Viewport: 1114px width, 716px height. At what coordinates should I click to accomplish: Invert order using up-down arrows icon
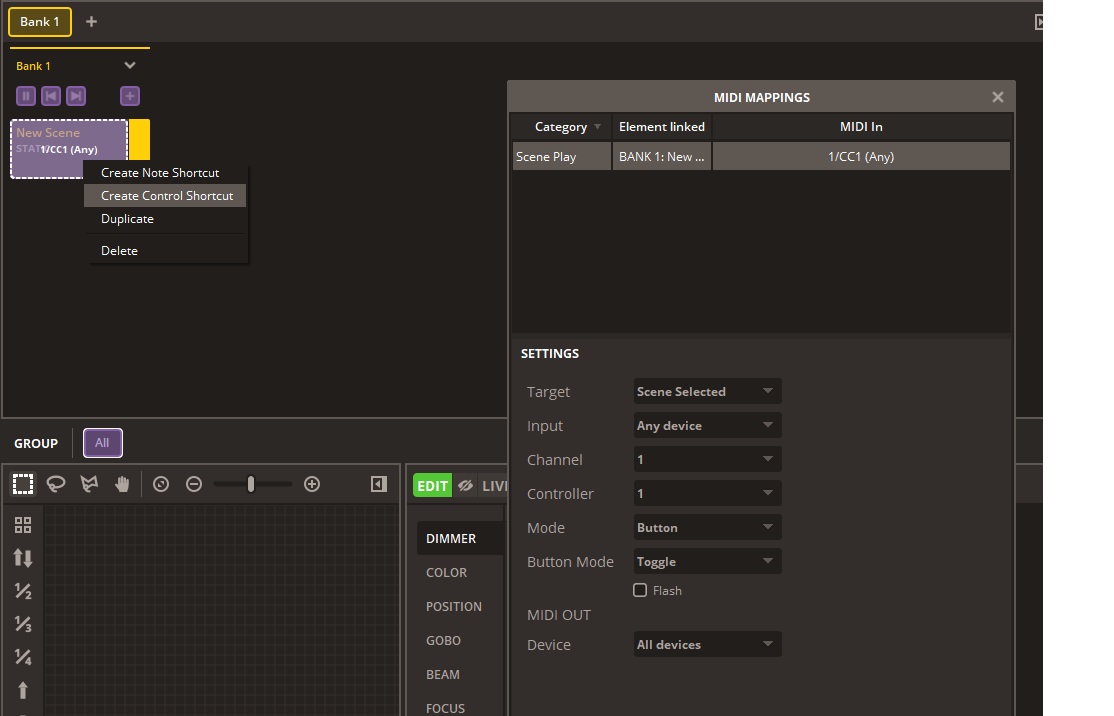click(x=23, y=558)
